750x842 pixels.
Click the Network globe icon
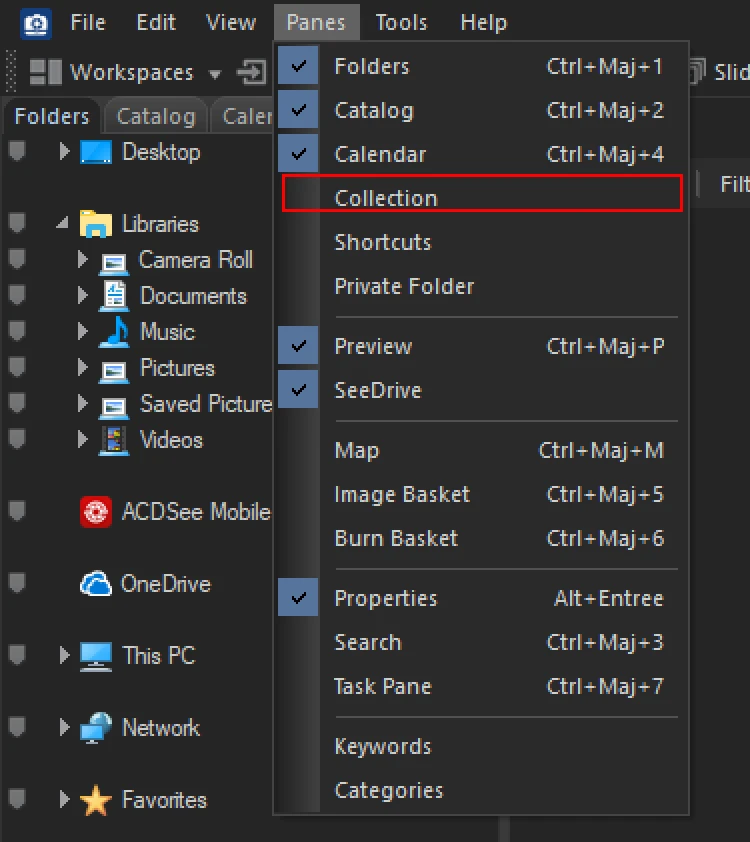tap(96, 728)
